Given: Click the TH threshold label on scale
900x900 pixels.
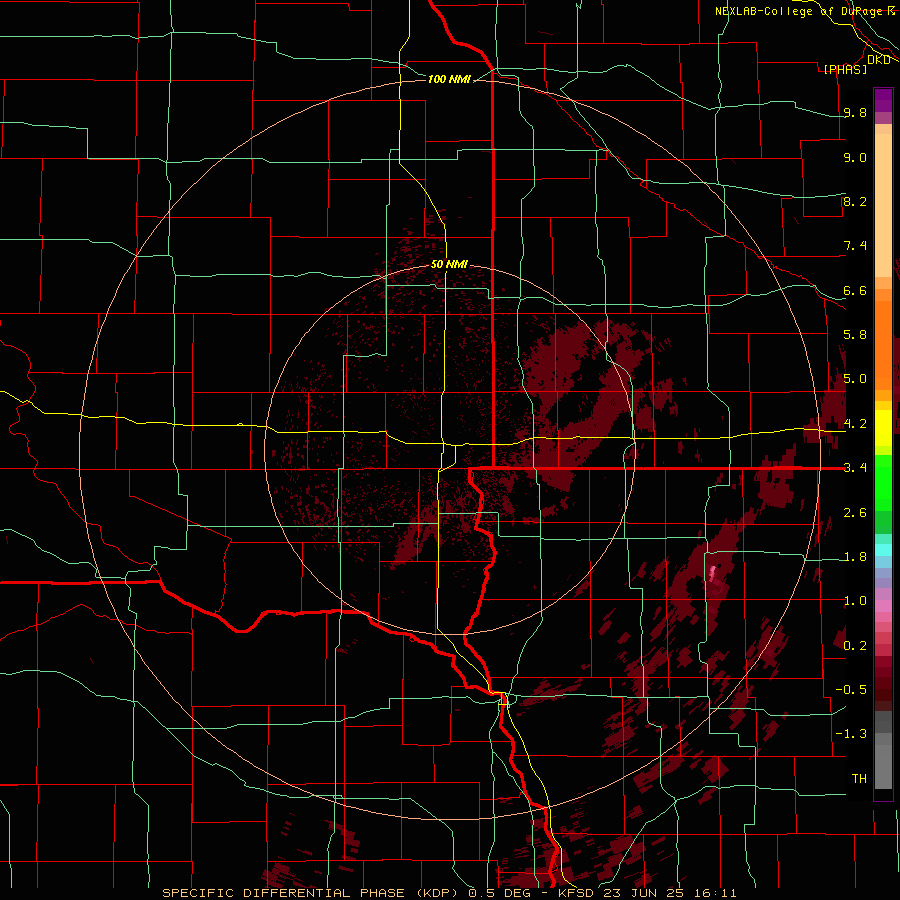Looking at the screenshot, I should (x=859, y=779).
